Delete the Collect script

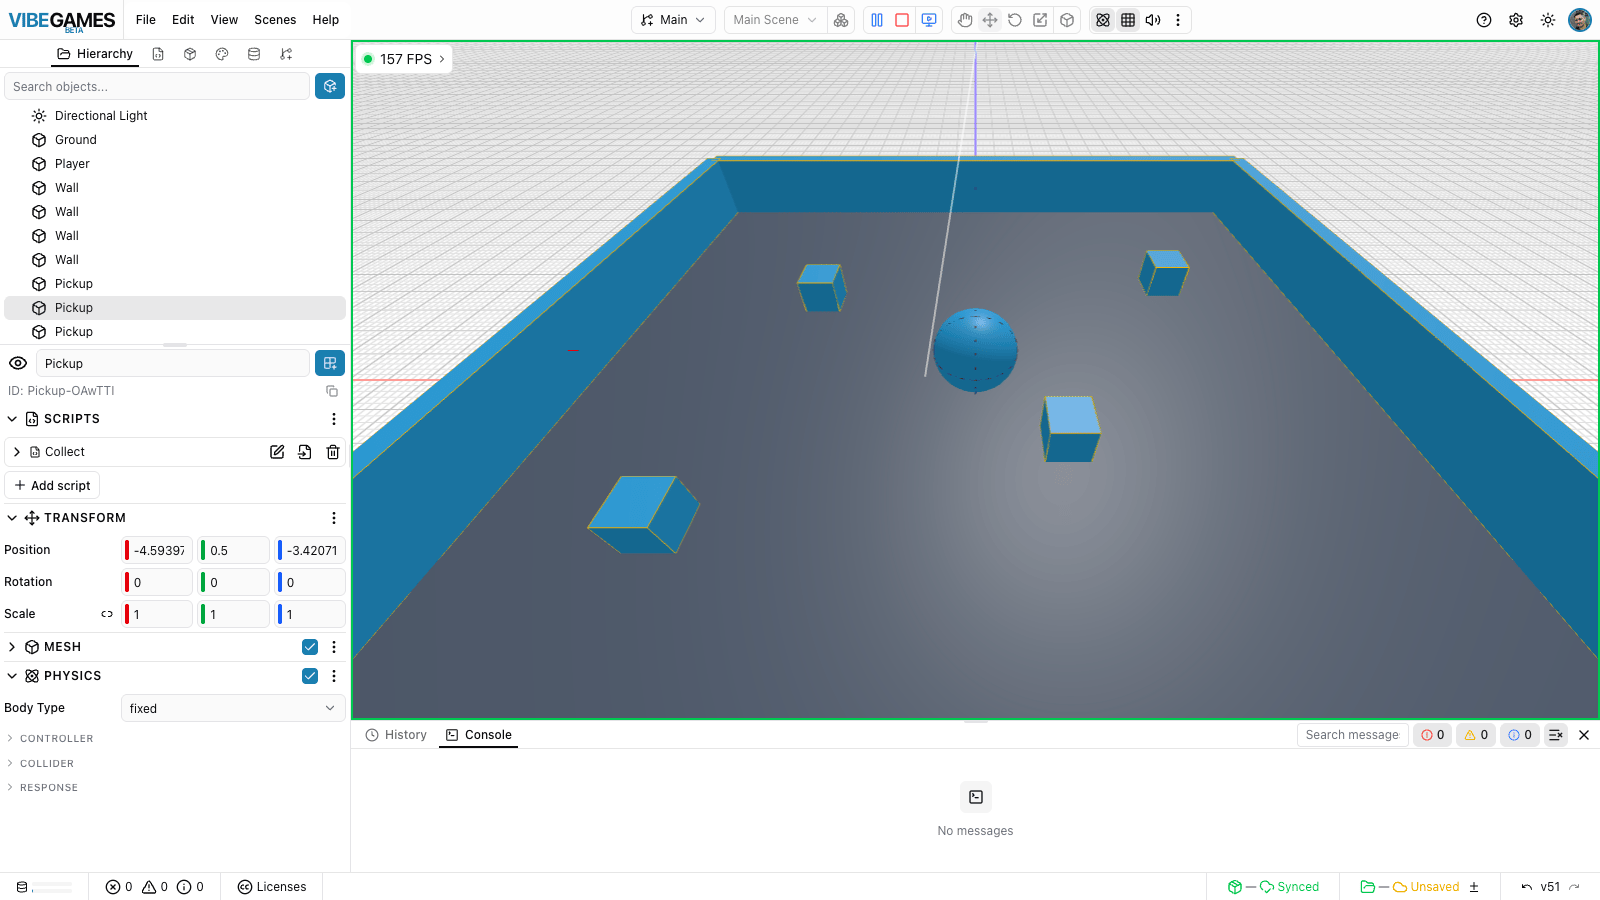click(x=333, y=452)
